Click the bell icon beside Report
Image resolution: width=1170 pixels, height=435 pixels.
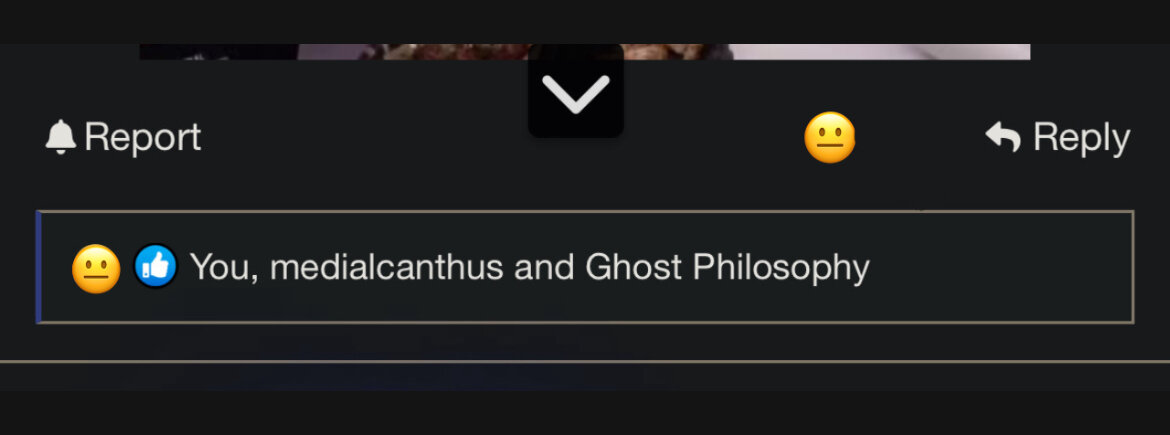(x=60, y=137)
